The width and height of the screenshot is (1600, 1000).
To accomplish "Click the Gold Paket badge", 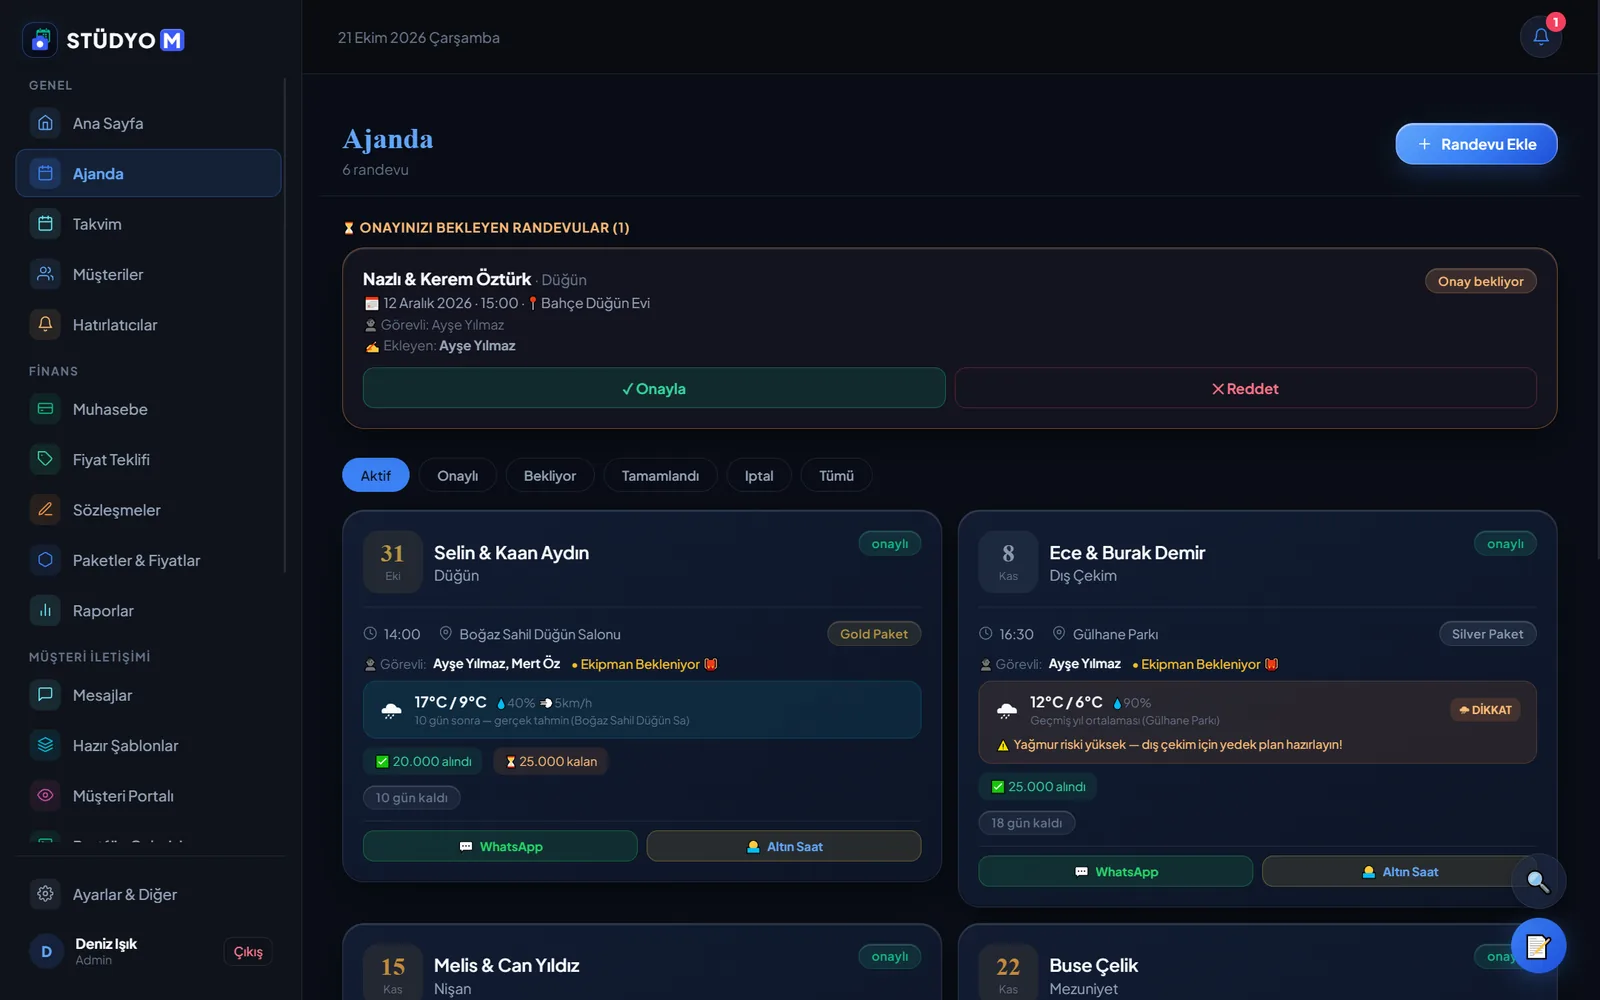I will coord(874,633).
